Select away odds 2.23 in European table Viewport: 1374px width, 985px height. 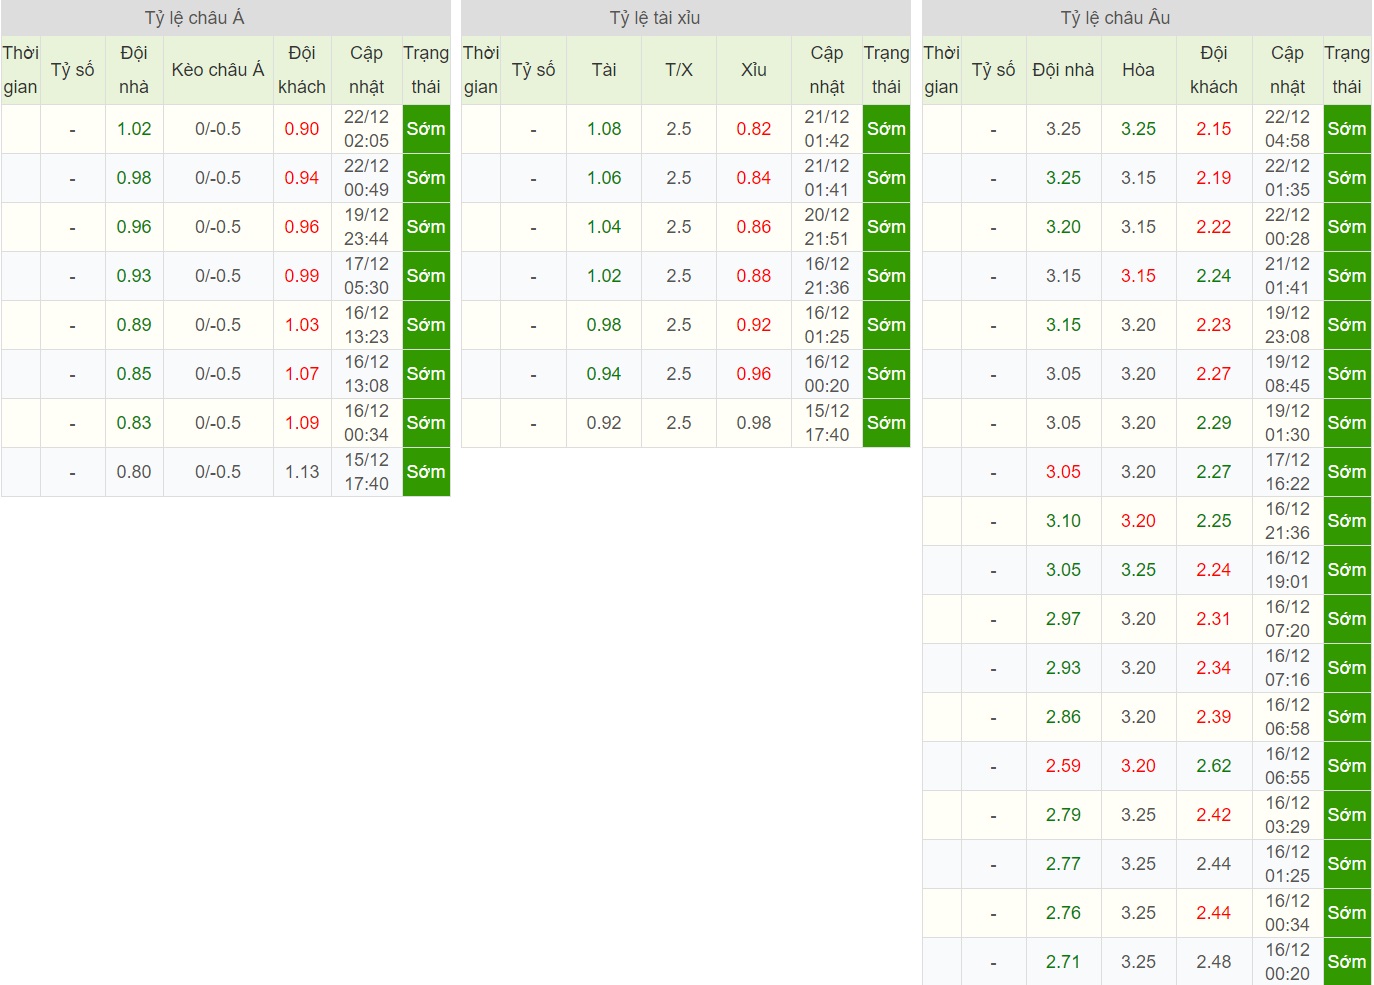tap(1214, 325)
